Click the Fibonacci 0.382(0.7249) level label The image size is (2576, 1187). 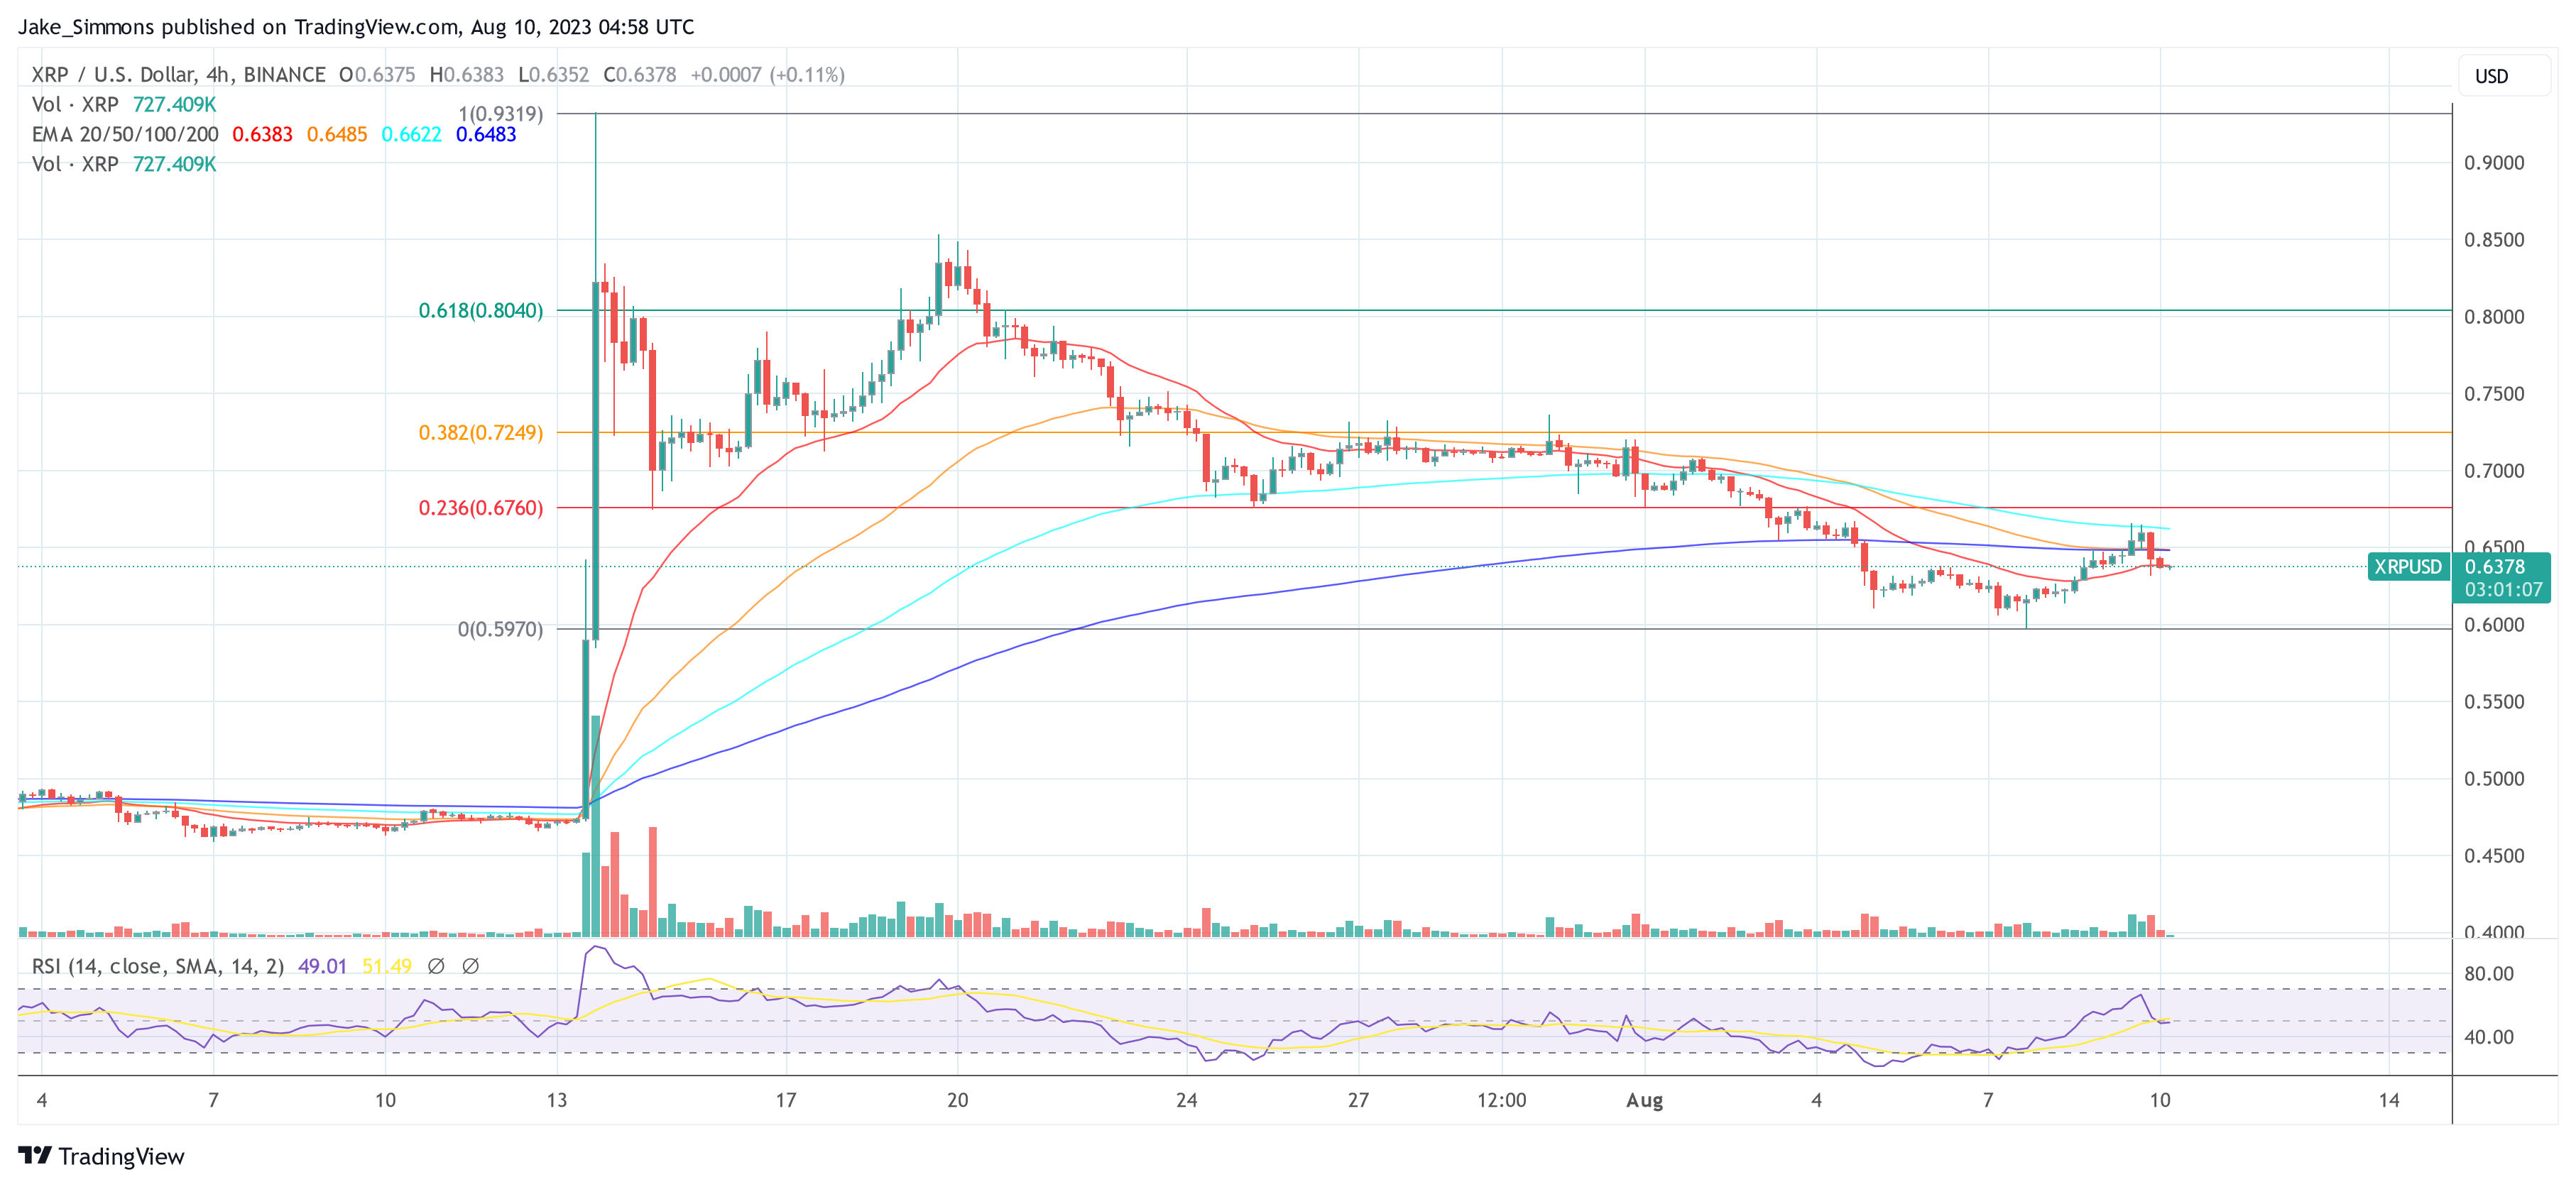481,433
